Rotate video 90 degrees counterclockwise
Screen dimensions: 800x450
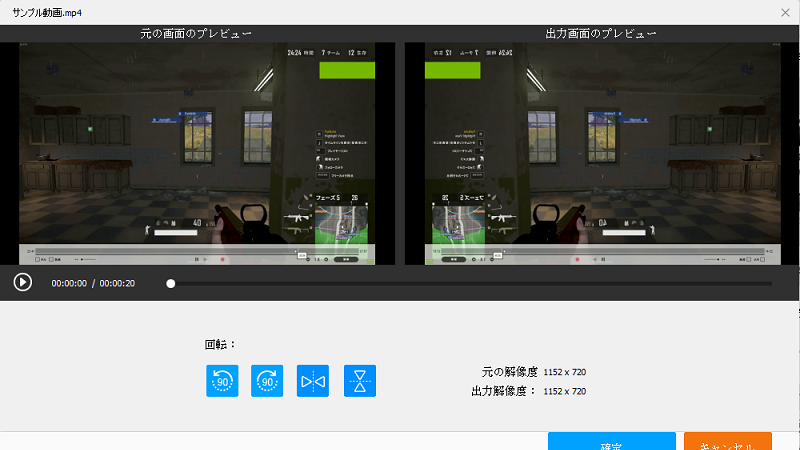pyautogui.click(x=222, y=381)
